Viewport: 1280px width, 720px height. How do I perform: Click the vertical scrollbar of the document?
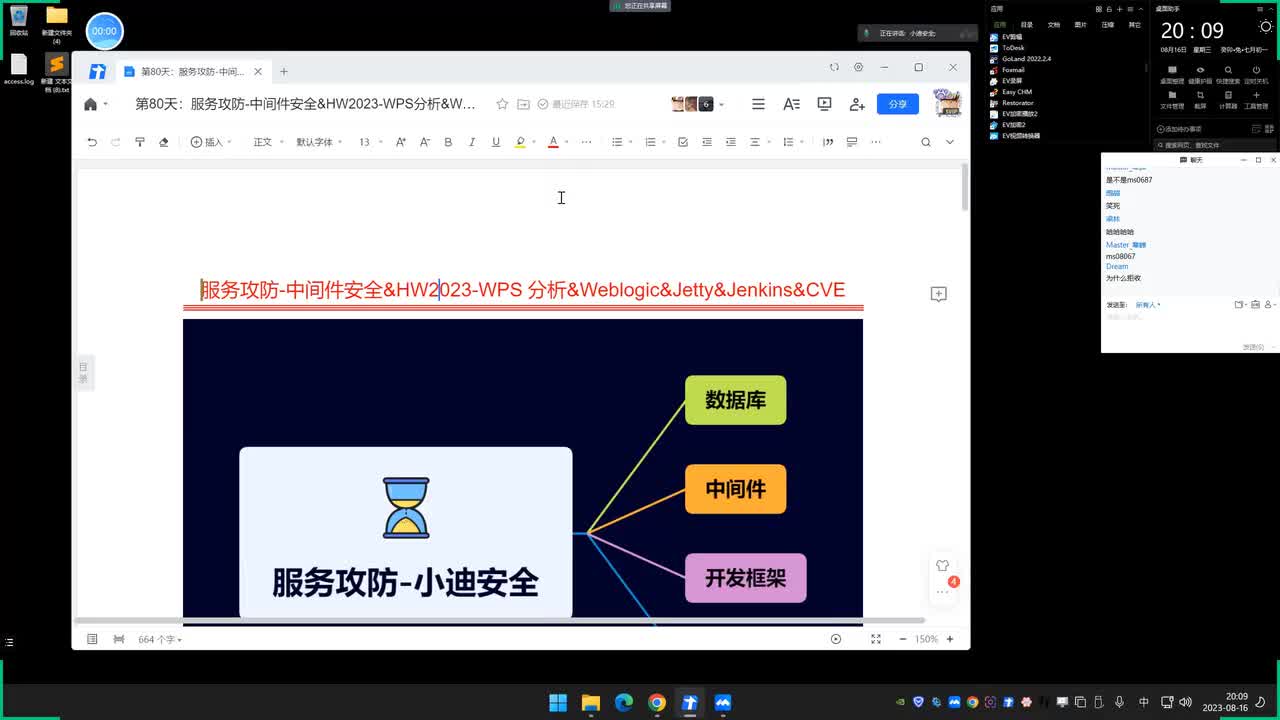point(965,187)
